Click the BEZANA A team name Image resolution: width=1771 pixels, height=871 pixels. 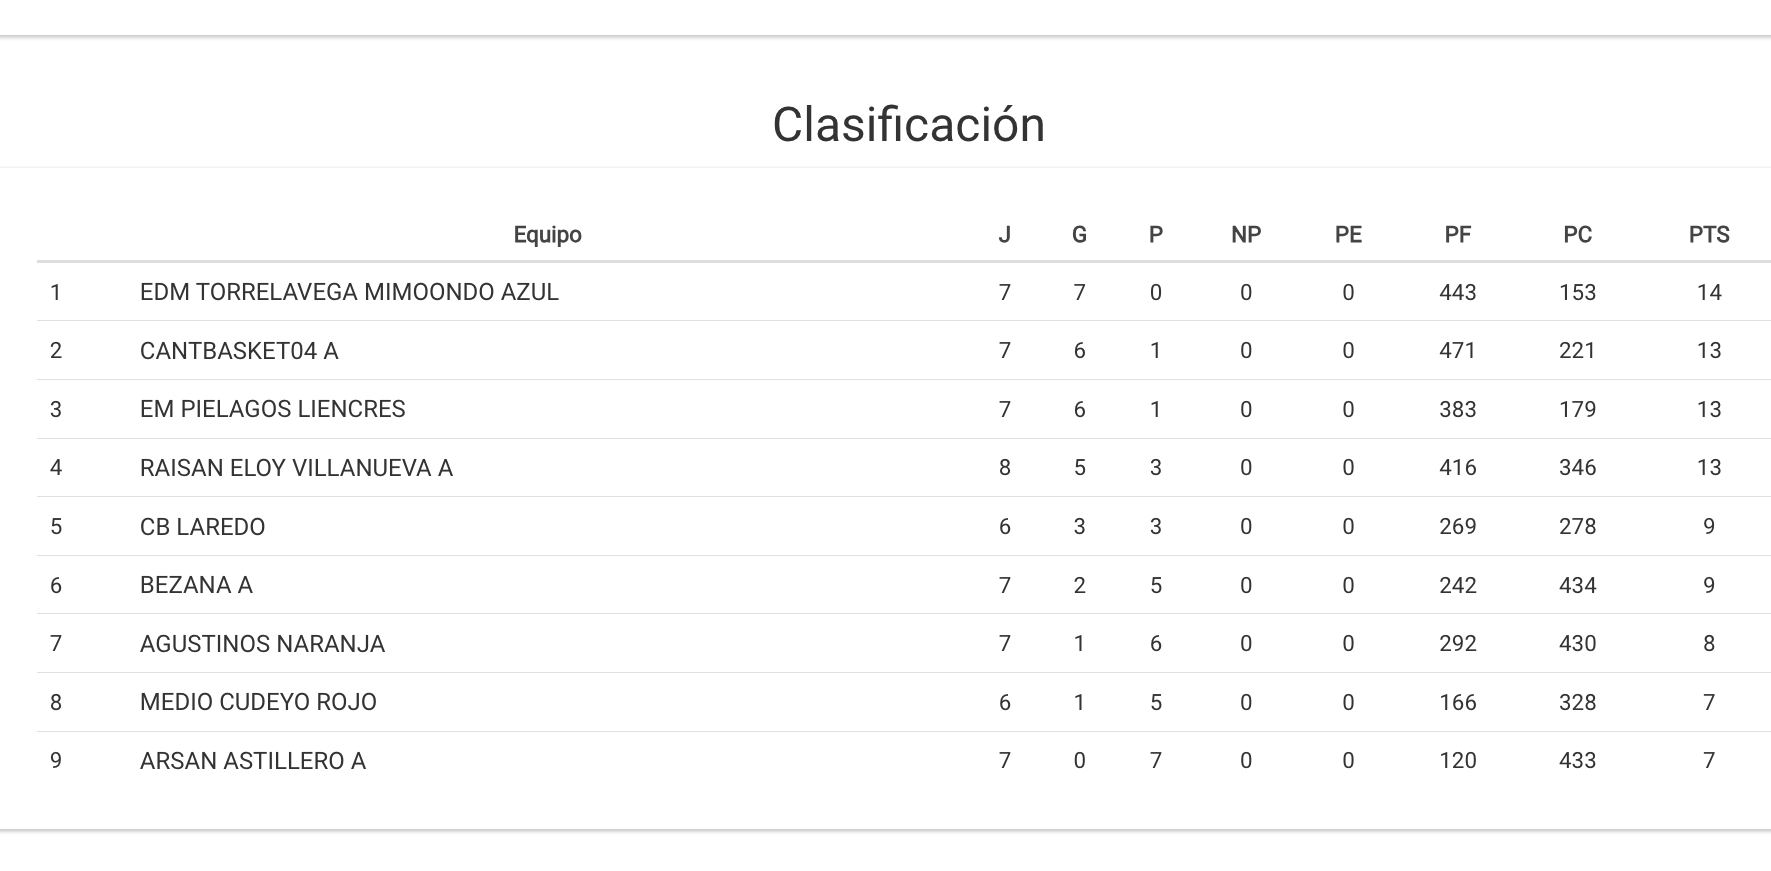click(x=196, y=585)
